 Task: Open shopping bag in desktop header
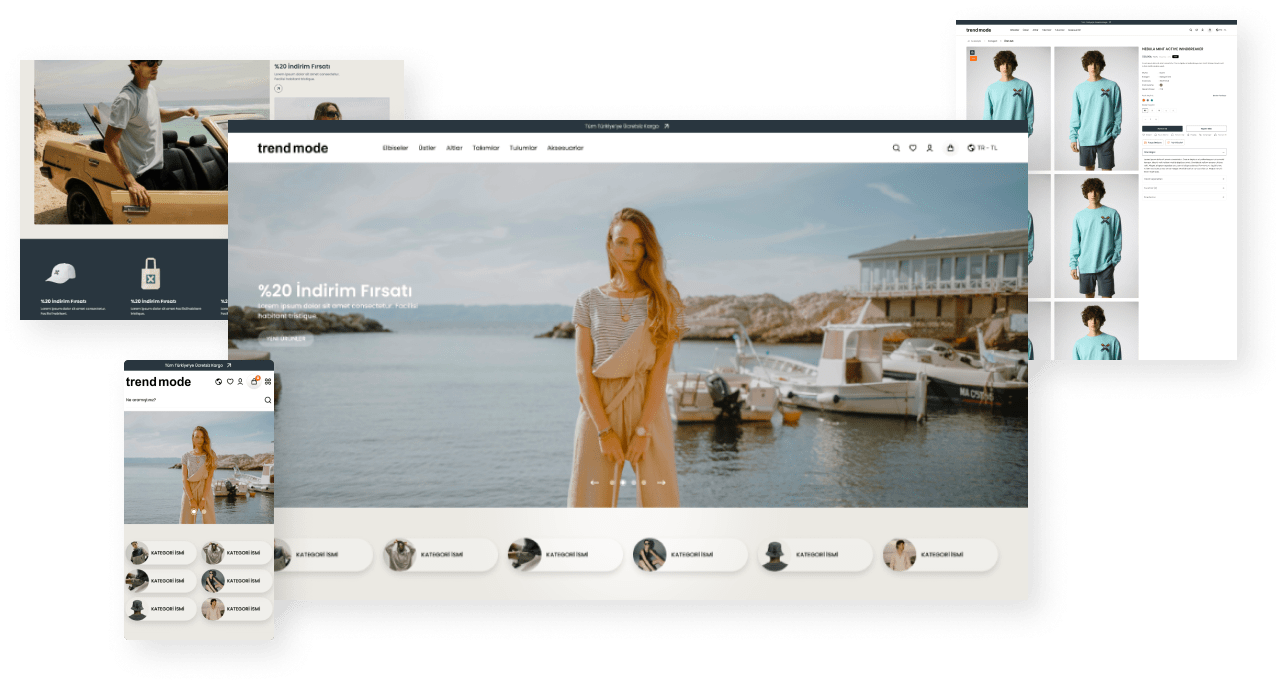(950, 148)
